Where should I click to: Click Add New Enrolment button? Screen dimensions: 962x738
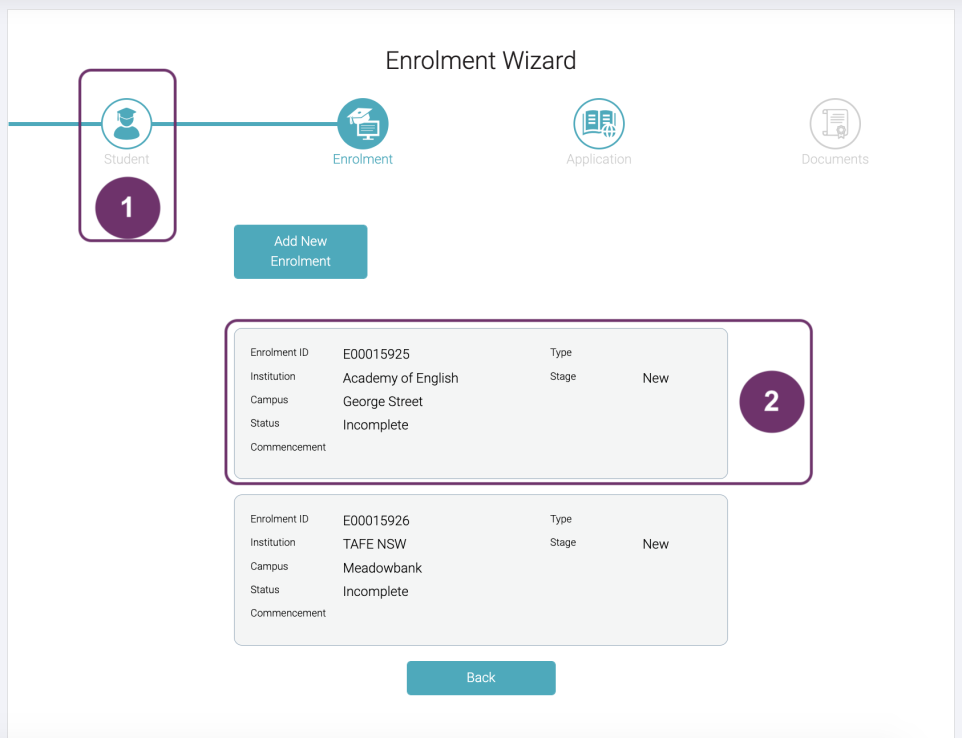pos(301,252)
